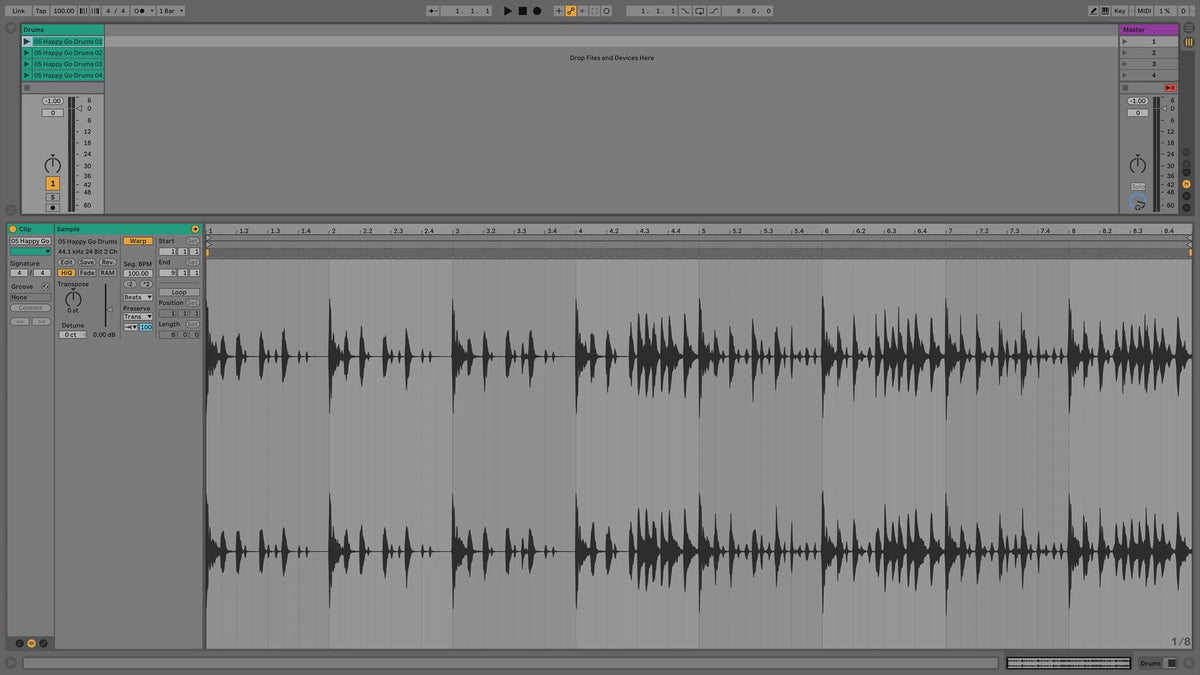Click the transport Stop button

(522, 11)
